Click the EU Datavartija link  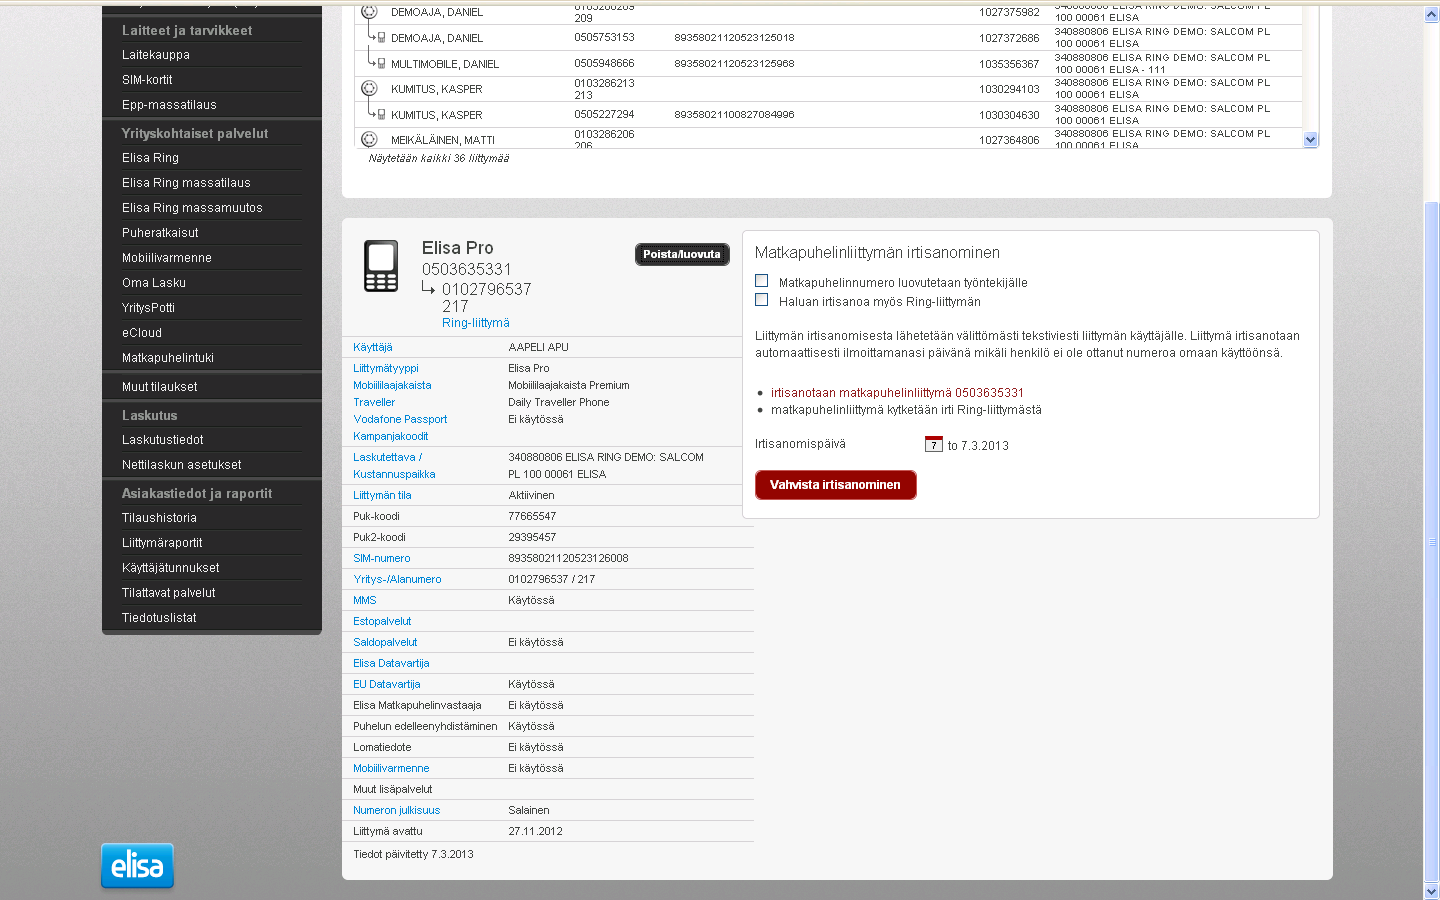tap(387, 684)
